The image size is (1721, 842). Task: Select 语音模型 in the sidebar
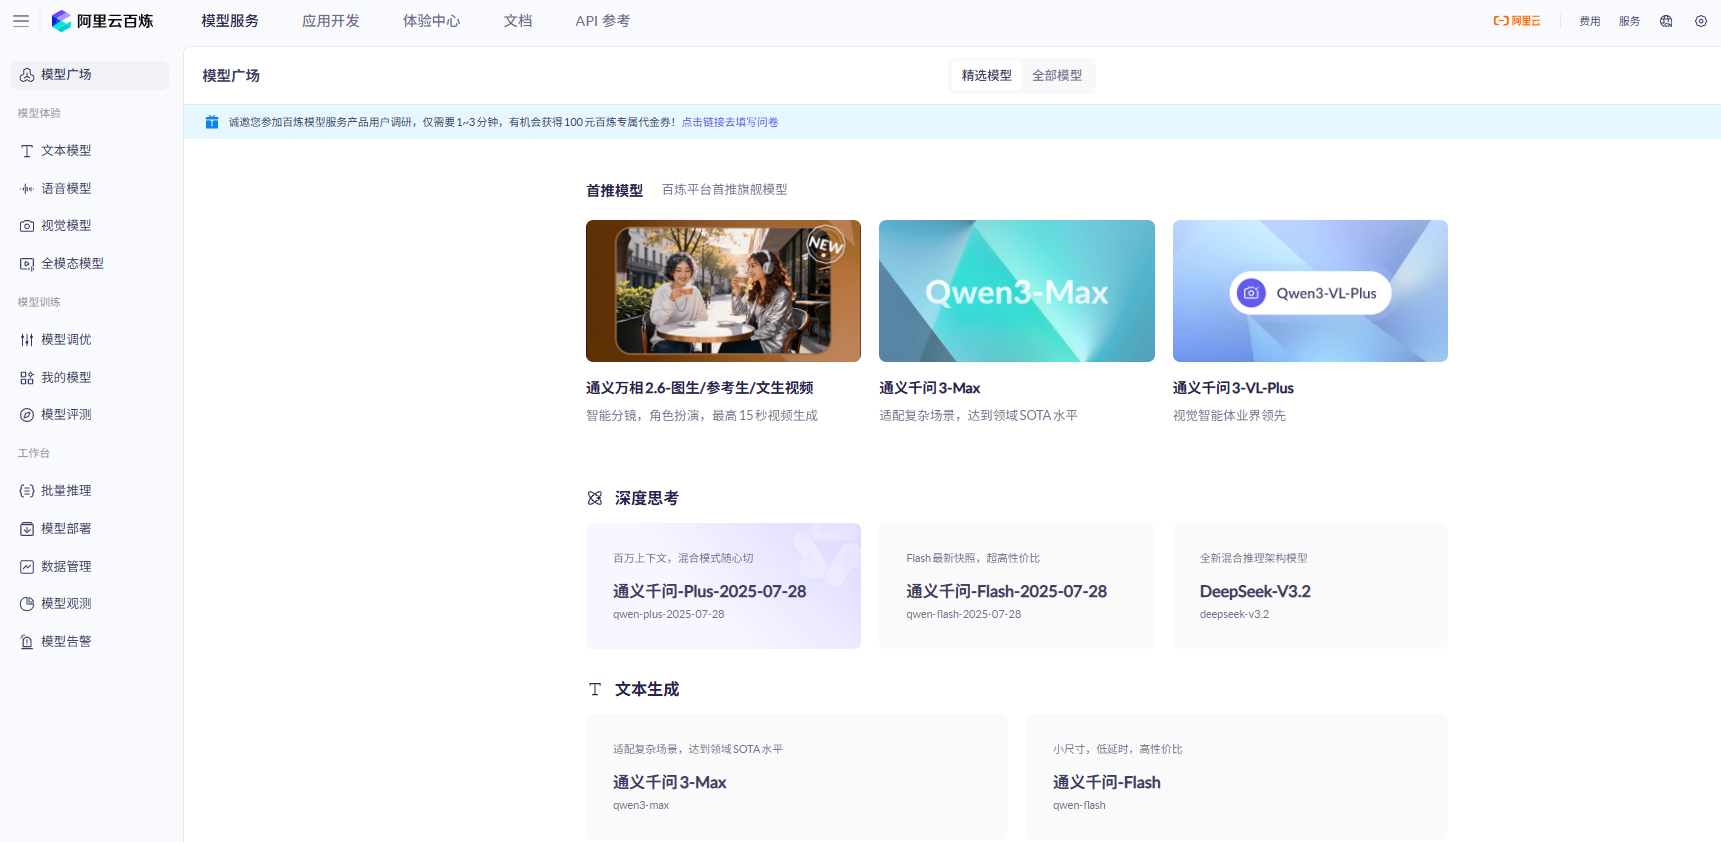click(x=89, y=189)
